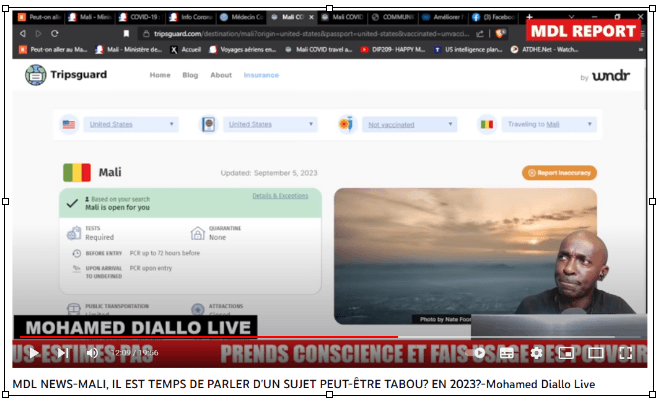Open the ATDHE.Net - Watch... bookmark
659x403 pixels.
(x=544, y=50)
